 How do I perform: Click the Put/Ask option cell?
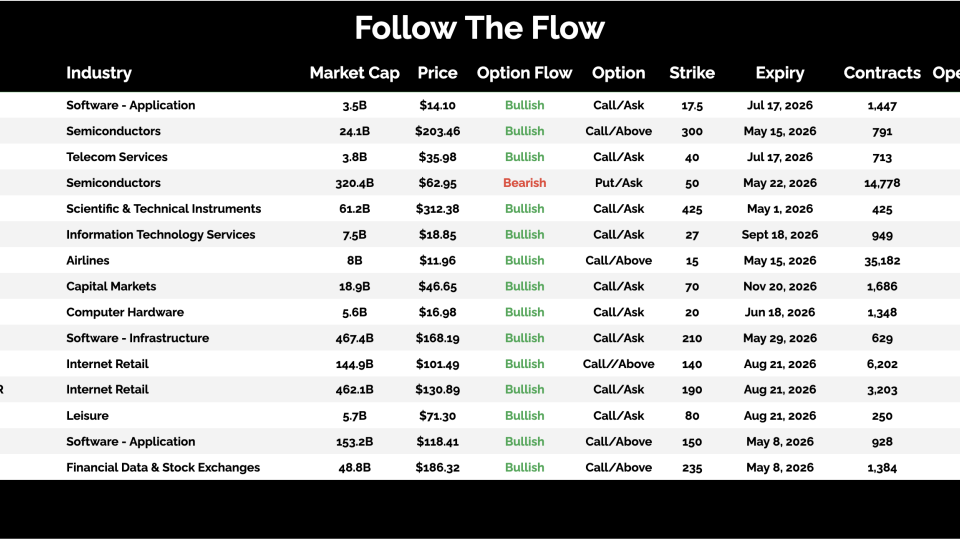pyautogui.click(x=618, y=183)
